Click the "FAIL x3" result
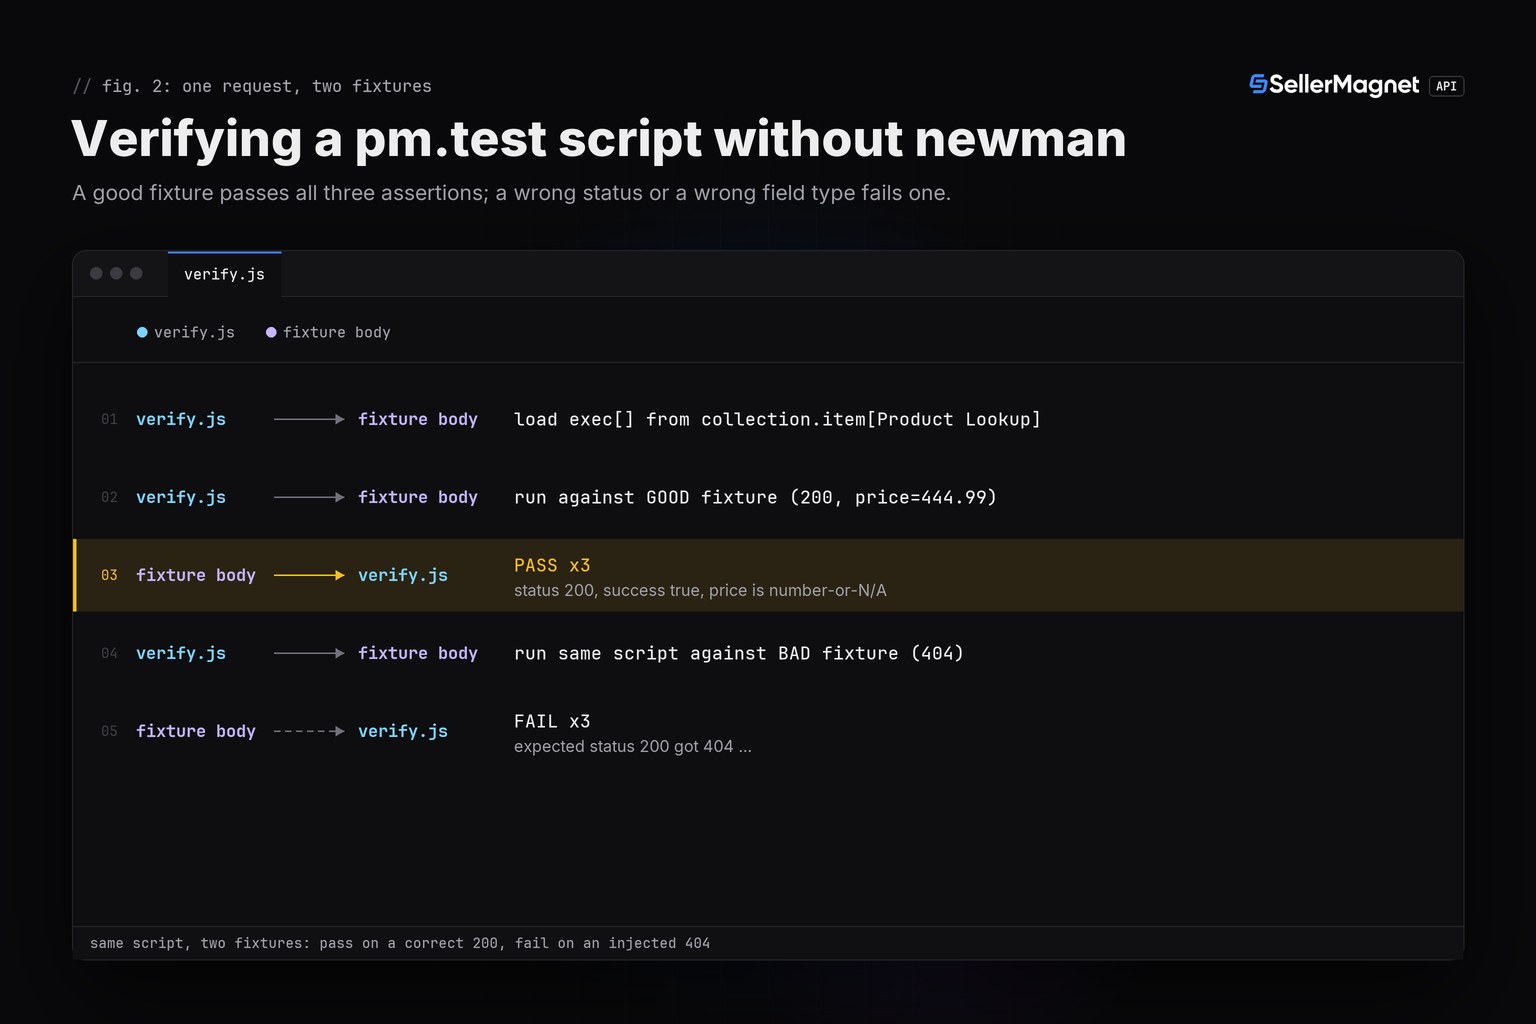This screenshot has width=1536, height=1024. (x=552, y=721)
